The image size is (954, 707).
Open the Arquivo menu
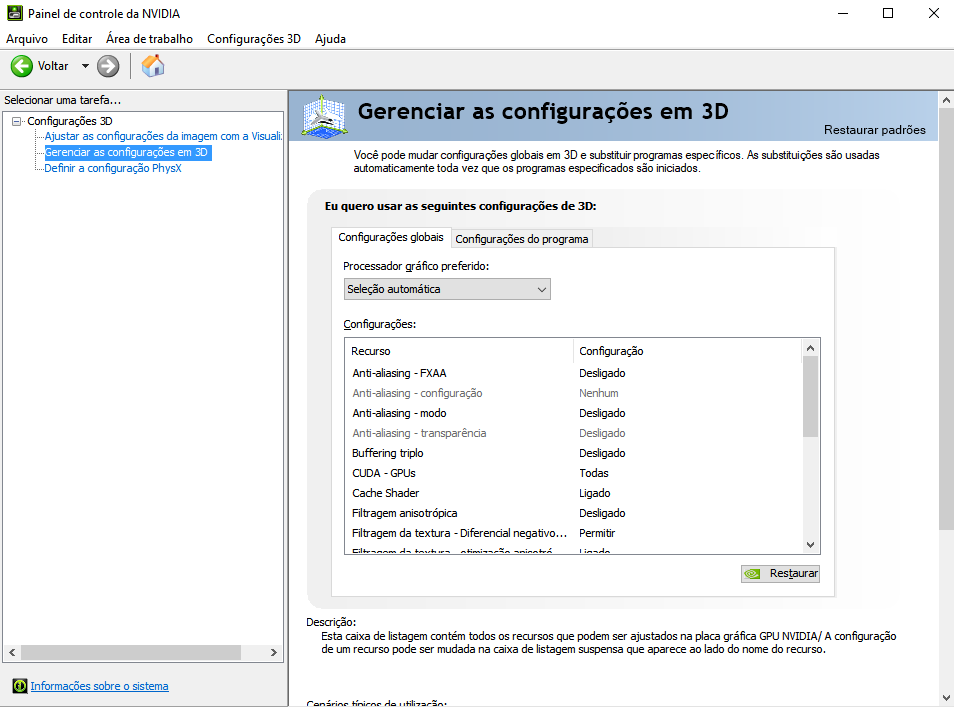click(27, 38)
